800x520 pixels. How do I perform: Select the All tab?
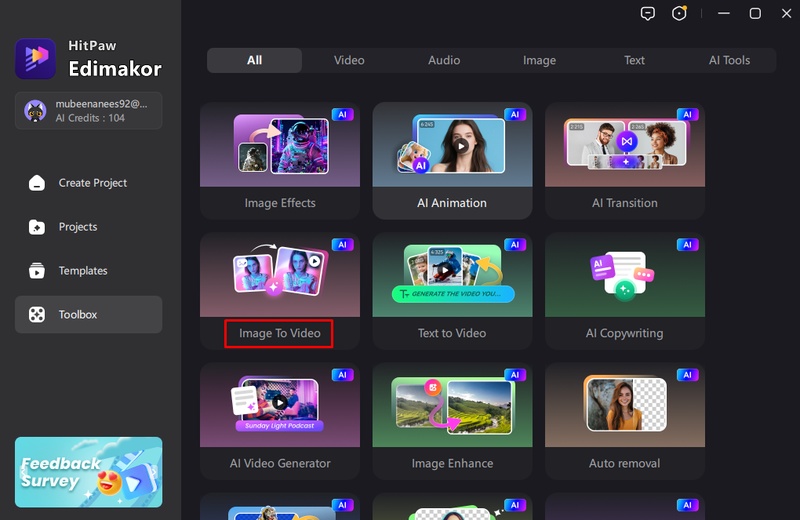tap(255, 60)
